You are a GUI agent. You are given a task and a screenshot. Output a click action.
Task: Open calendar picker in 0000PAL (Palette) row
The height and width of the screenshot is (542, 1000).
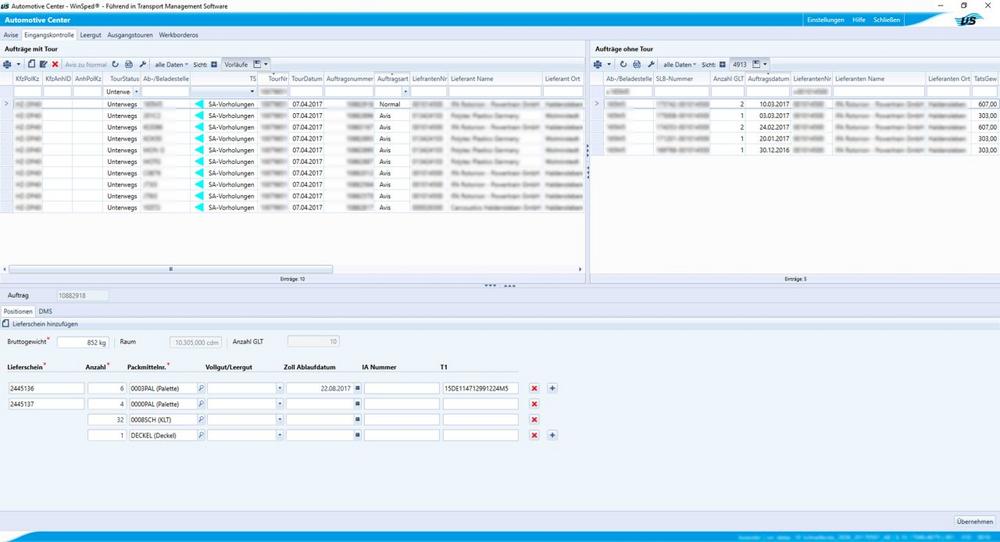click(x=358, y=404)
